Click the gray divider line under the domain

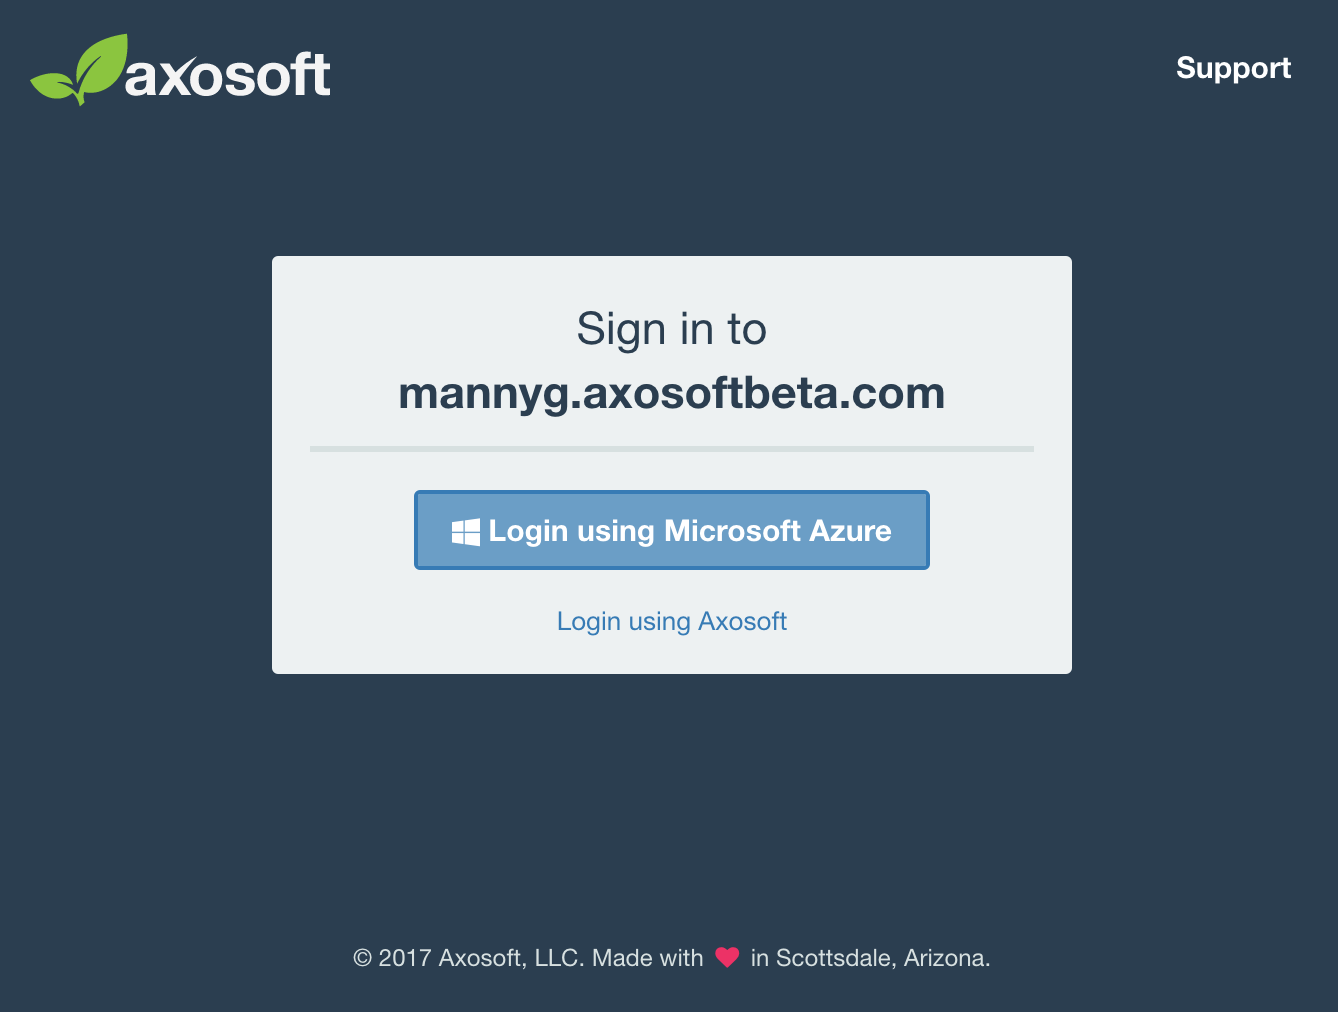[x=671, y=448]
